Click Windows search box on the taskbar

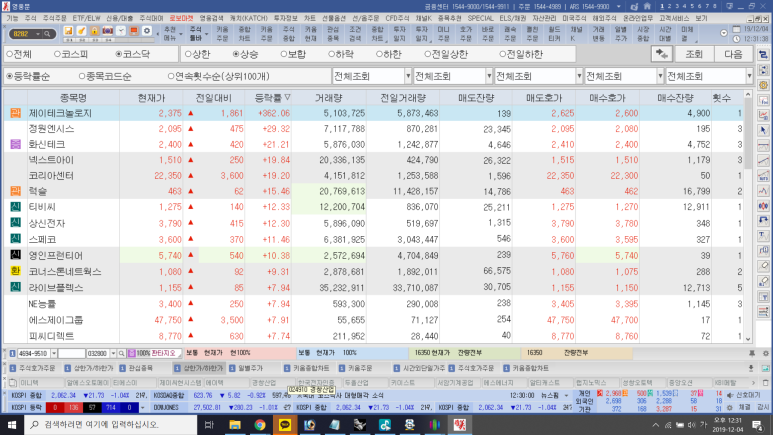pyautogui.click(x=110, y=425)
